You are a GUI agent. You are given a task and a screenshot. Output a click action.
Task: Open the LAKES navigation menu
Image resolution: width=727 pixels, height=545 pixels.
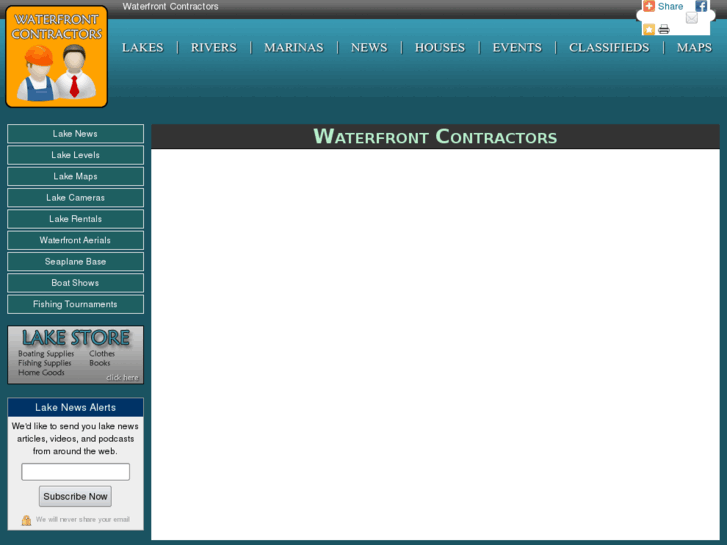[143, 47]
